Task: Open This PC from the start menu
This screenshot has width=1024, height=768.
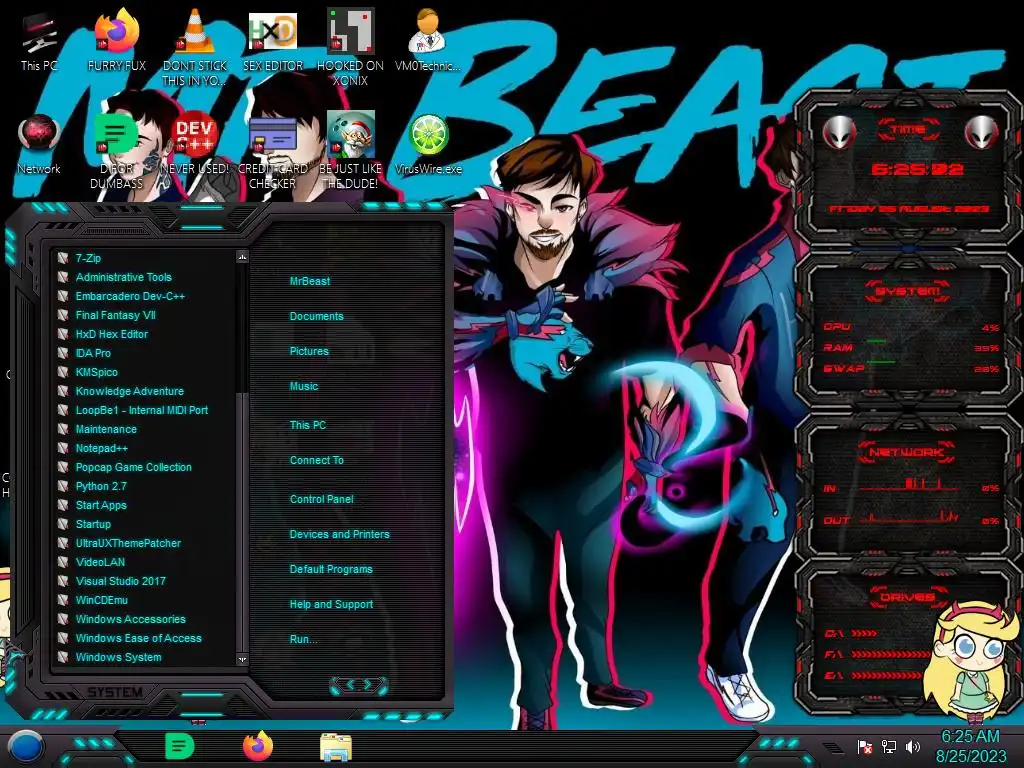Action: (x=308, y=425)
